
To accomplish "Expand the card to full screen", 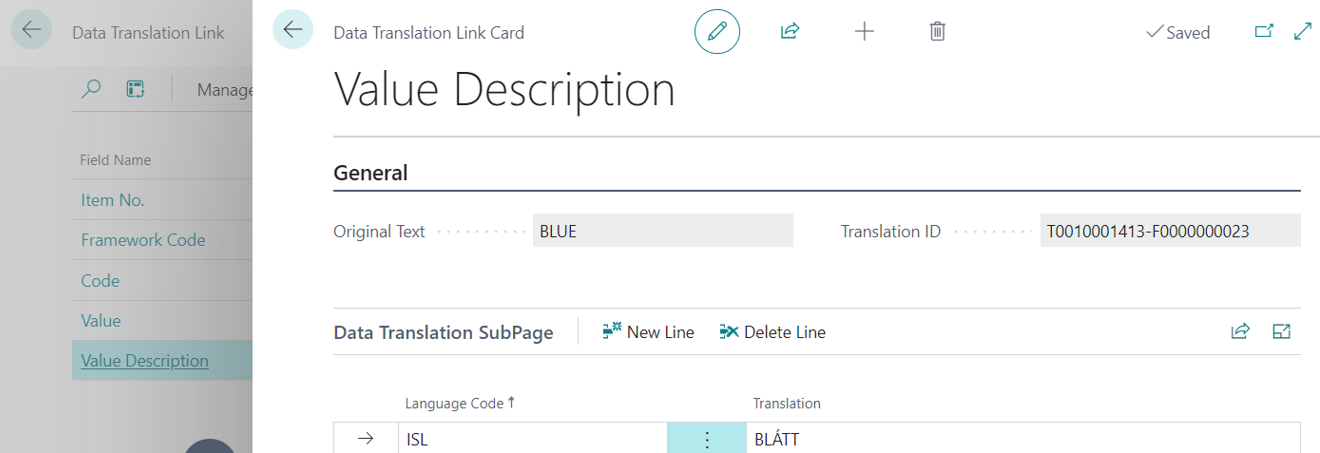I will coord(1302,32).
